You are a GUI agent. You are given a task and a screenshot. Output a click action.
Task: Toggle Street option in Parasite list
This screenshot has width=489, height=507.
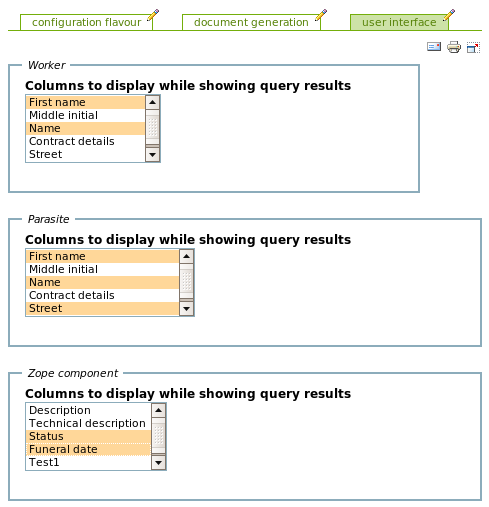pos(103,308)
